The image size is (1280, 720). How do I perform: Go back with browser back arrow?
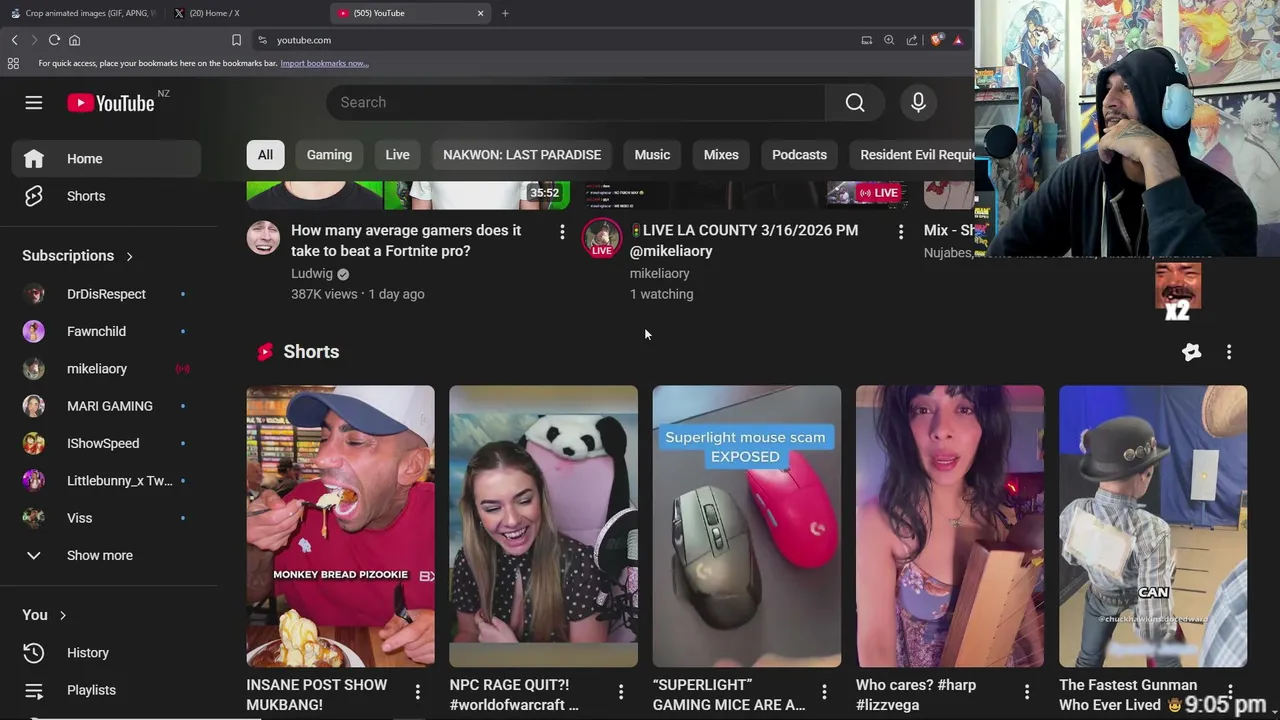coord(14,40)
